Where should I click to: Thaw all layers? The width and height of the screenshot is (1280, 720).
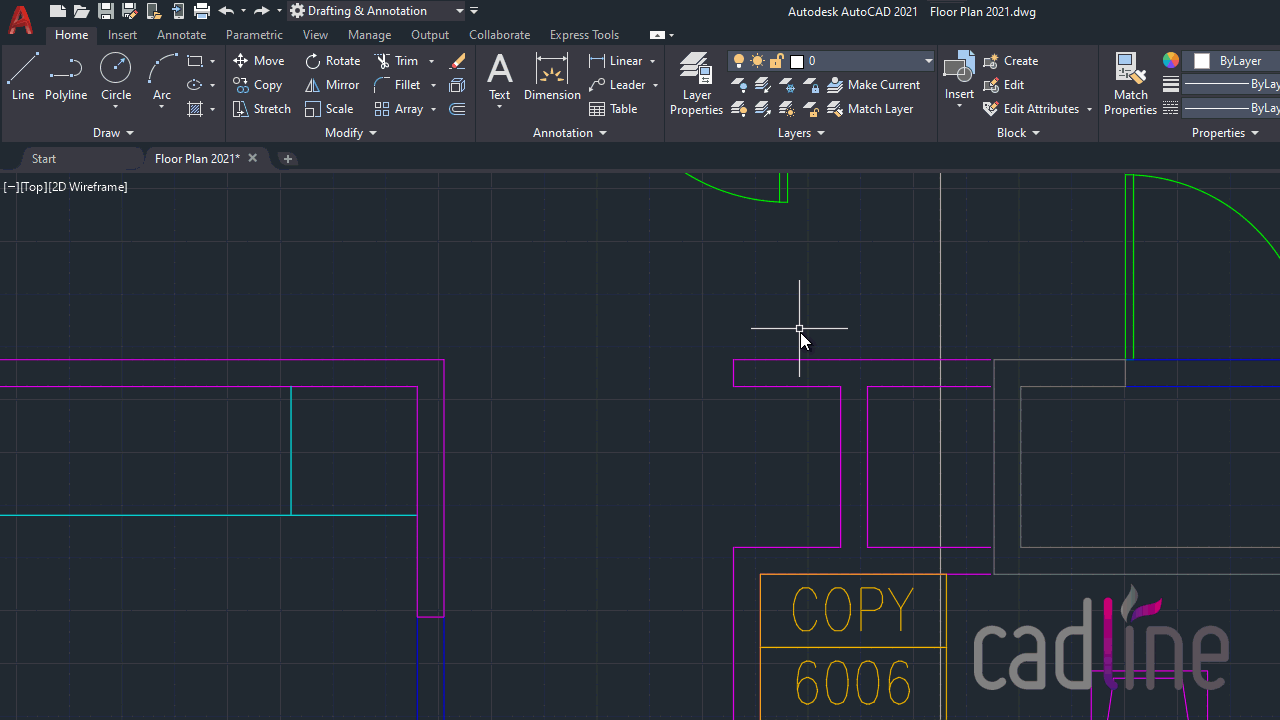(787, 109)
